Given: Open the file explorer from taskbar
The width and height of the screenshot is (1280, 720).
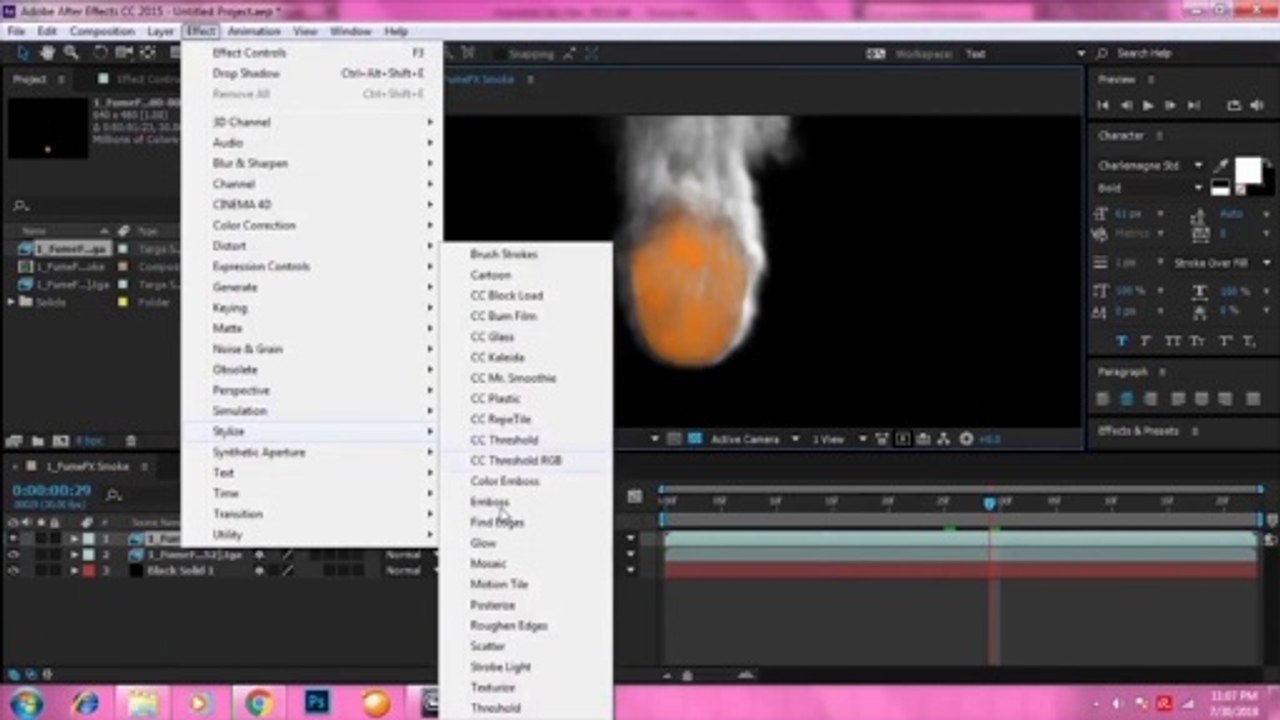Looking at the screenshot, I should tap(143, 703).
